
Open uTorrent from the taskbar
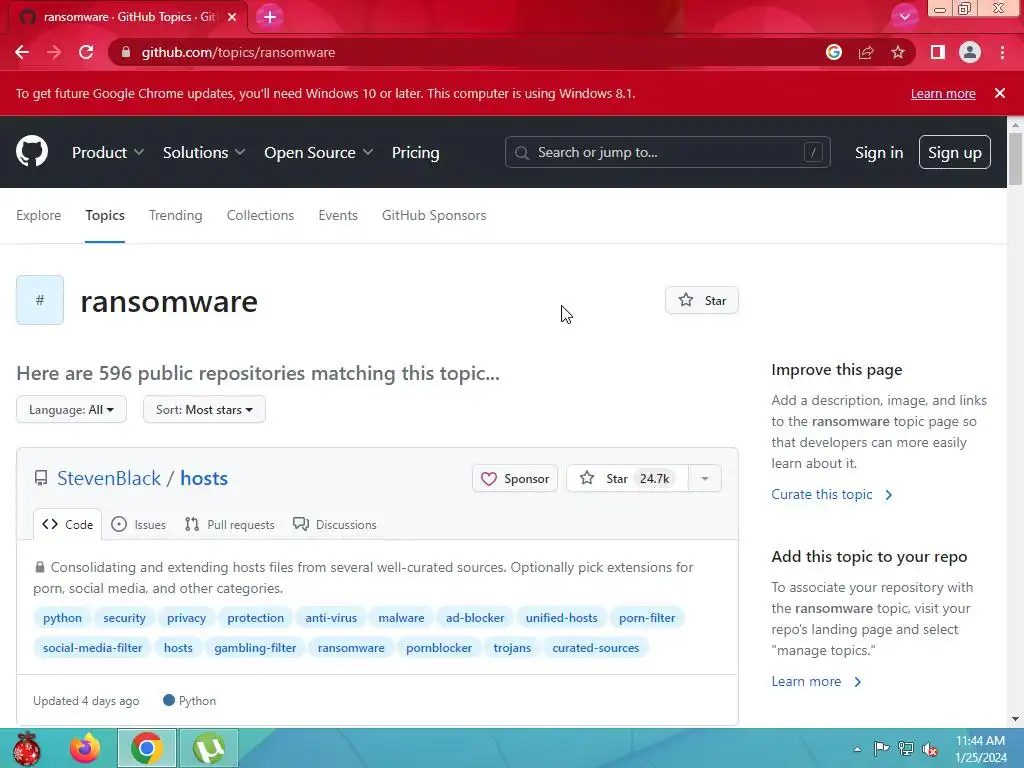(208, 748)
